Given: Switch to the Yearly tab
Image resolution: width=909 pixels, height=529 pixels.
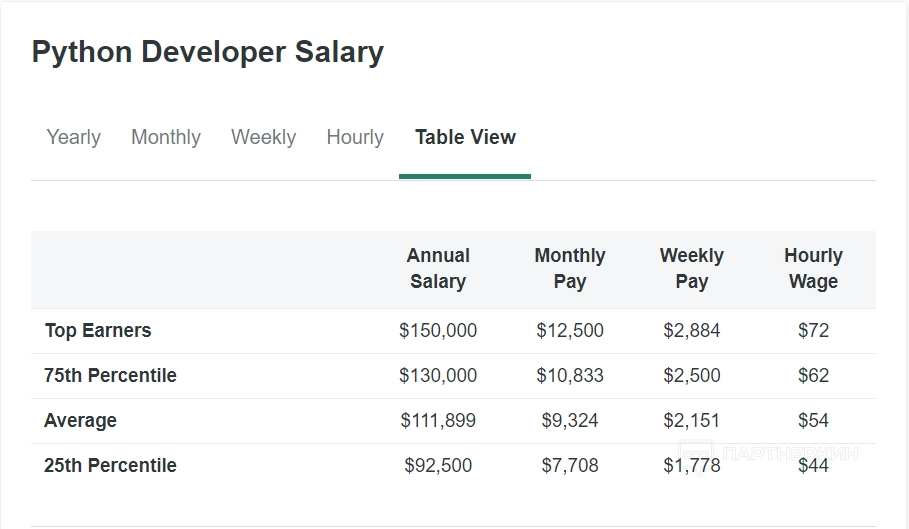Looking at the screenshot, I should pos(73,137).
